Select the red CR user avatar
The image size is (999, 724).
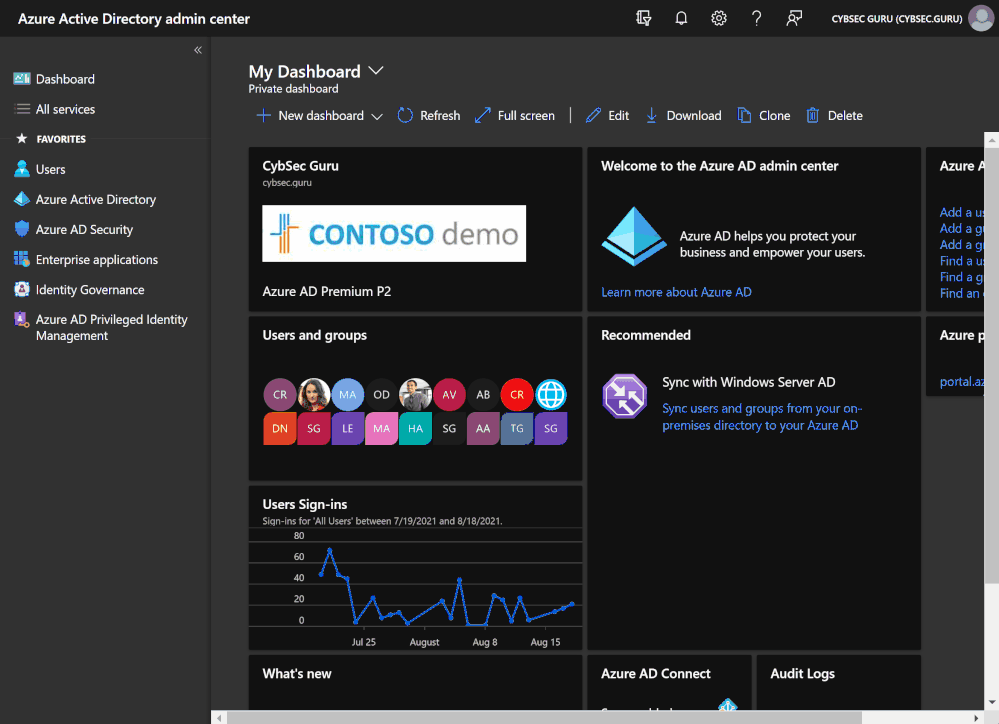[x=517, y=395]
